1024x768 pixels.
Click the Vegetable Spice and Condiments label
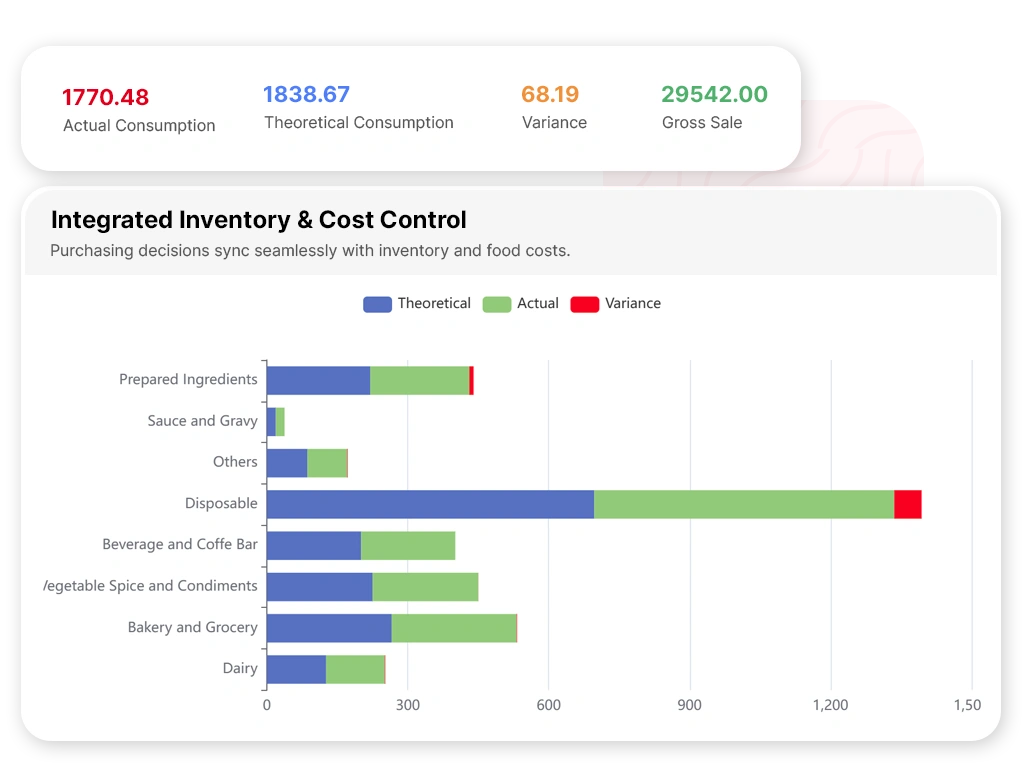151,586
